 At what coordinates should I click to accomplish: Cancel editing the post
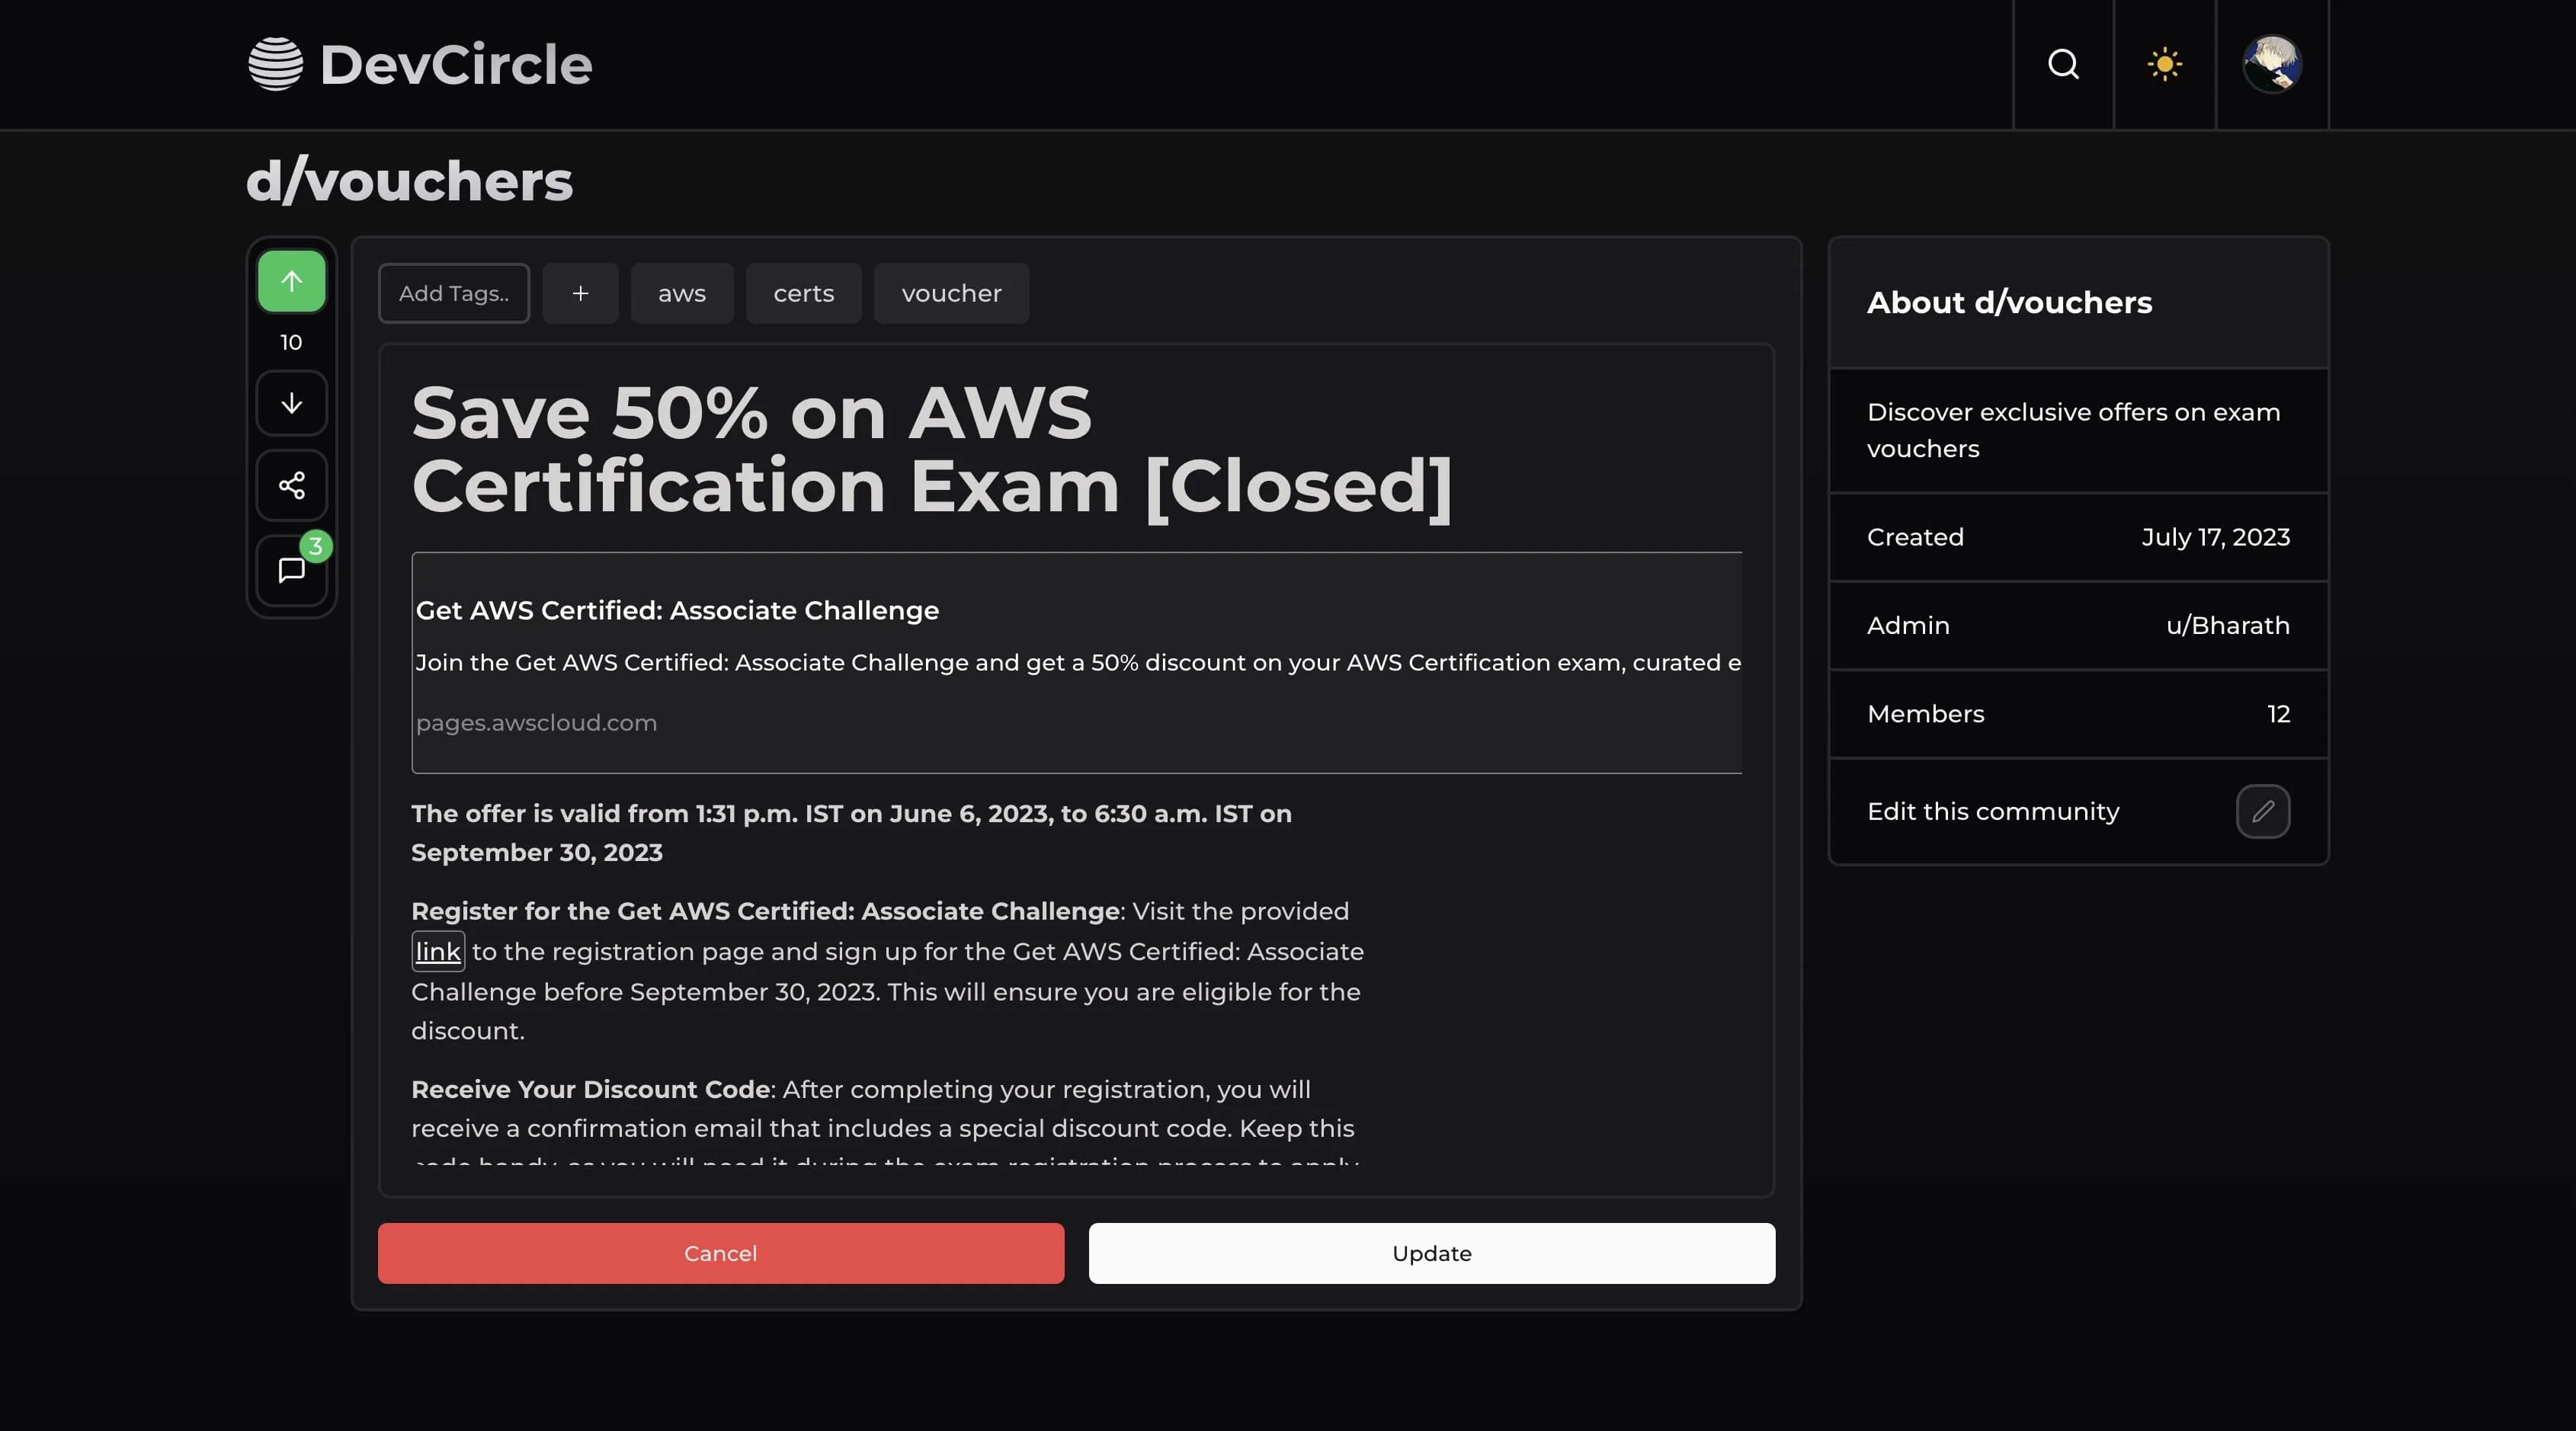click(x=720, y=1253)
